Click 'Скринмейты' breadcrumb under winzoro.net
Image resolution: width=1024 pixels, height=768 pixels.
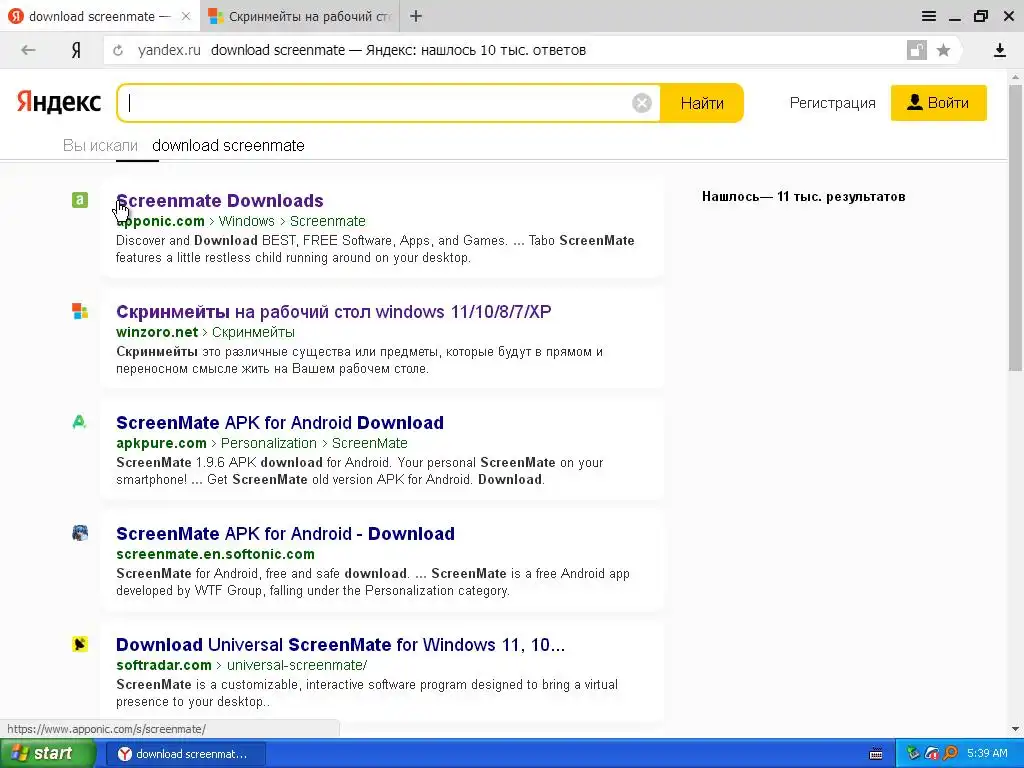click(253, 332)
